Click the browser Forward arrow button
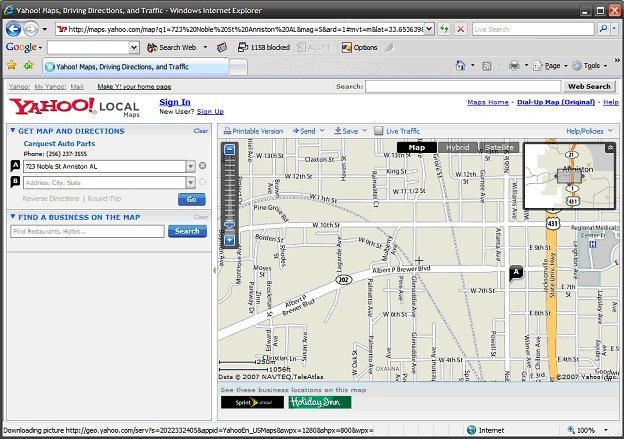 click(x=30, y=29)
